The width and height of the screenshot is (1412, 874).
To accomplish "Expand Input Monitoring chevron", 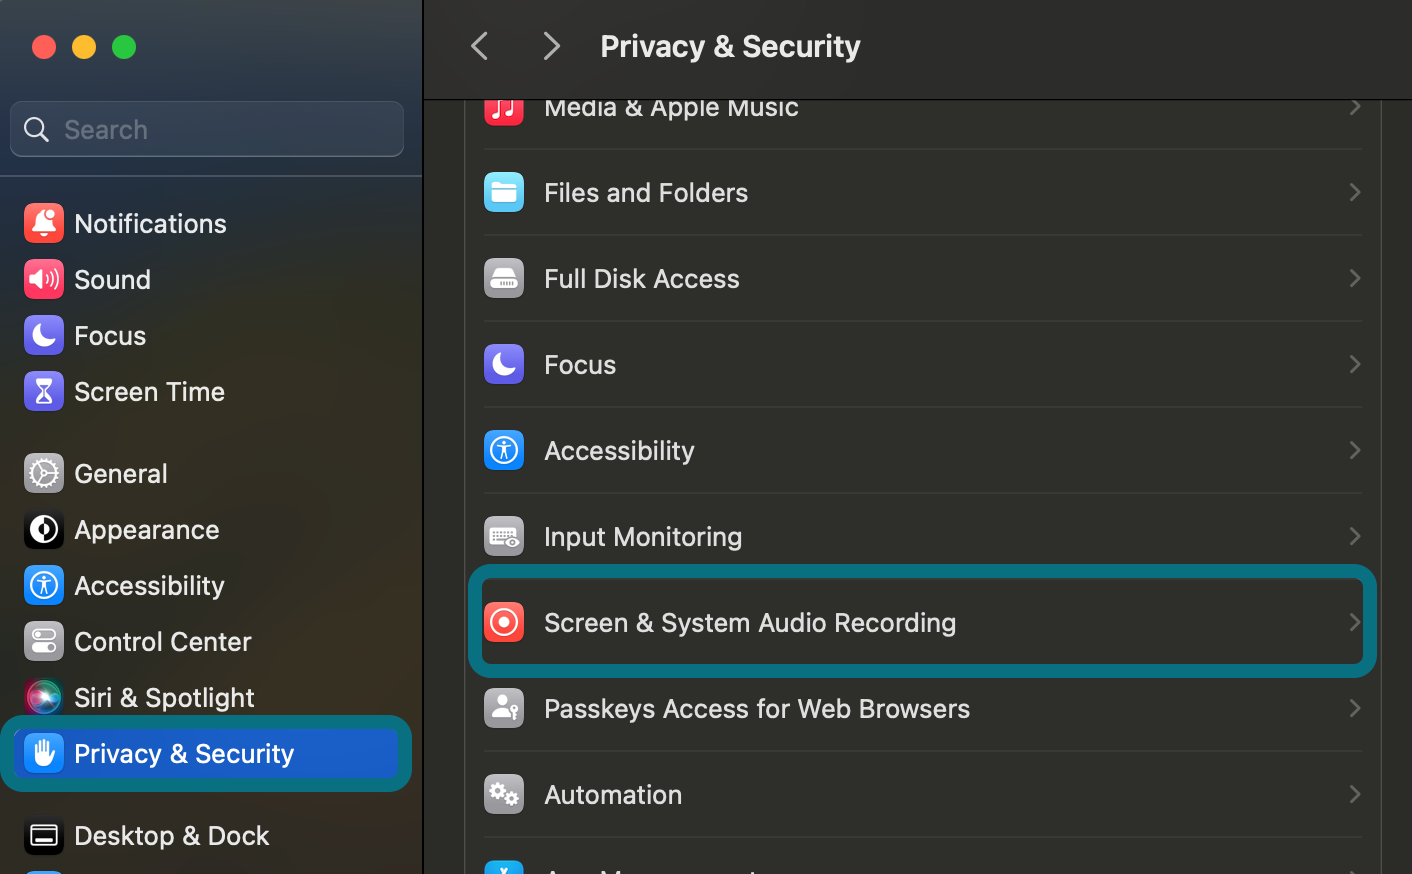I will point(1355,536).
